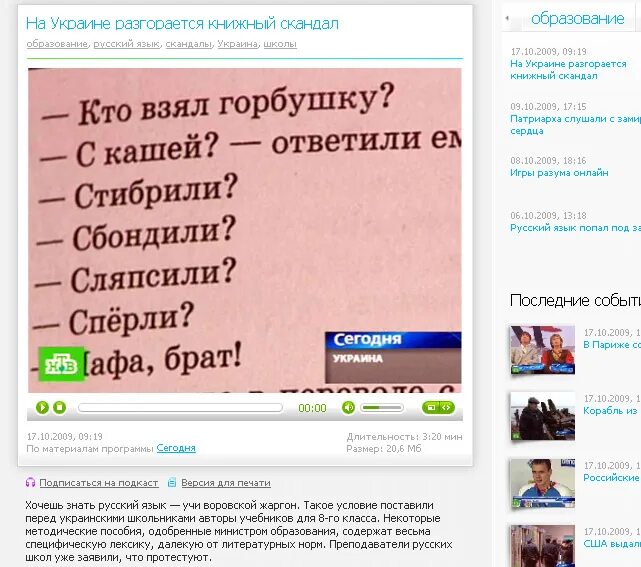Click the date '06.10.2009, 13:18' in the sidebar
This screenshot has width=641, height=567.
(548, 215)
